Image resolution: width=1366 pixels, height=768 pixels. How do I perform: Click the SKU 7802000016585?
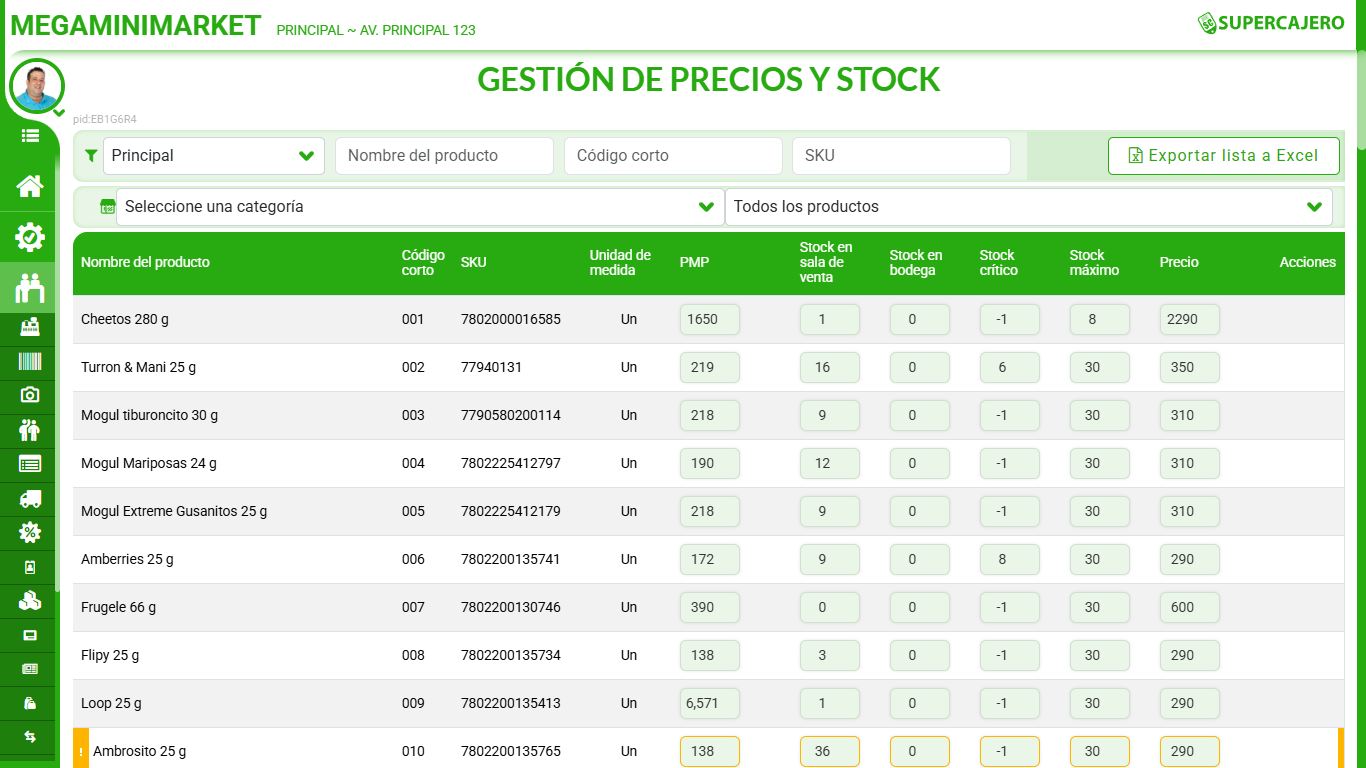click(511, 319)
